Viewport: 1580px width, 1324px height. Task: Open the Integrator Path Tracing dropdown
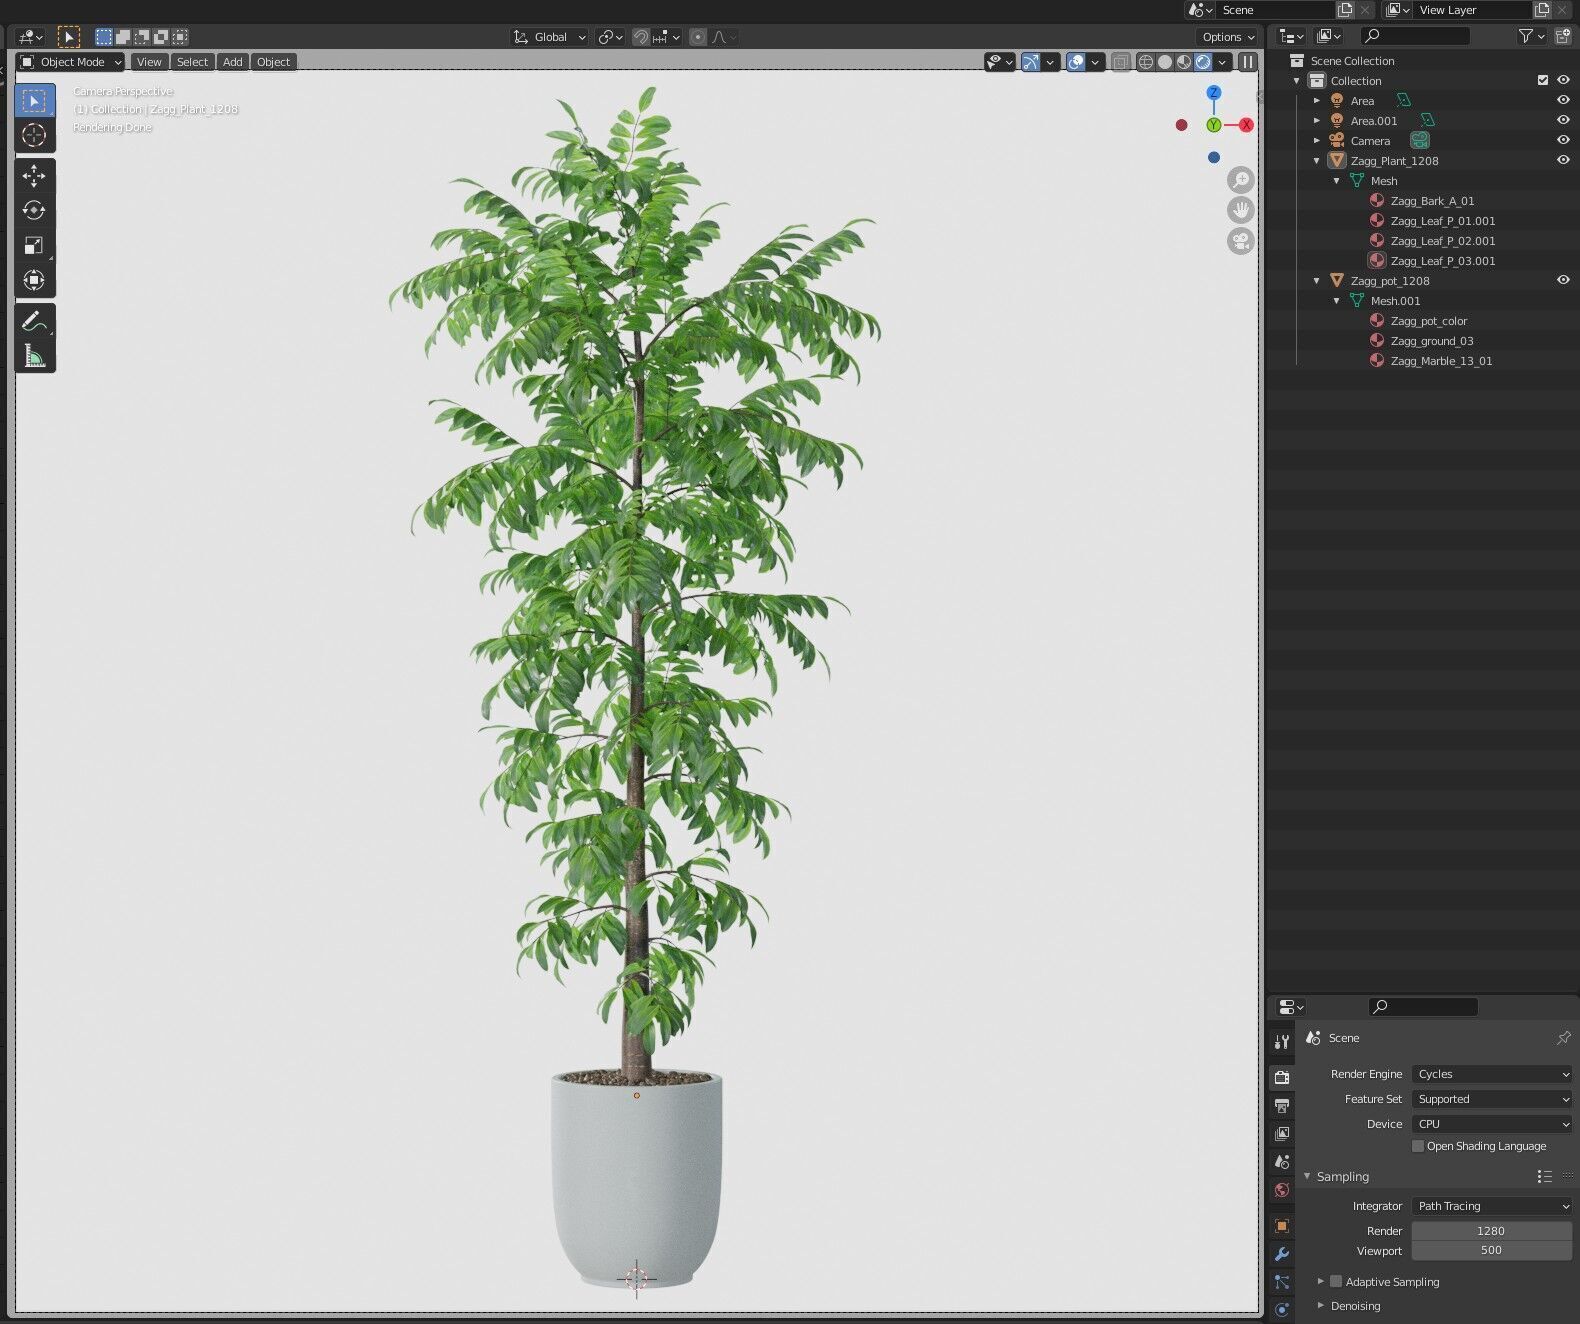coord(1492,1206)
